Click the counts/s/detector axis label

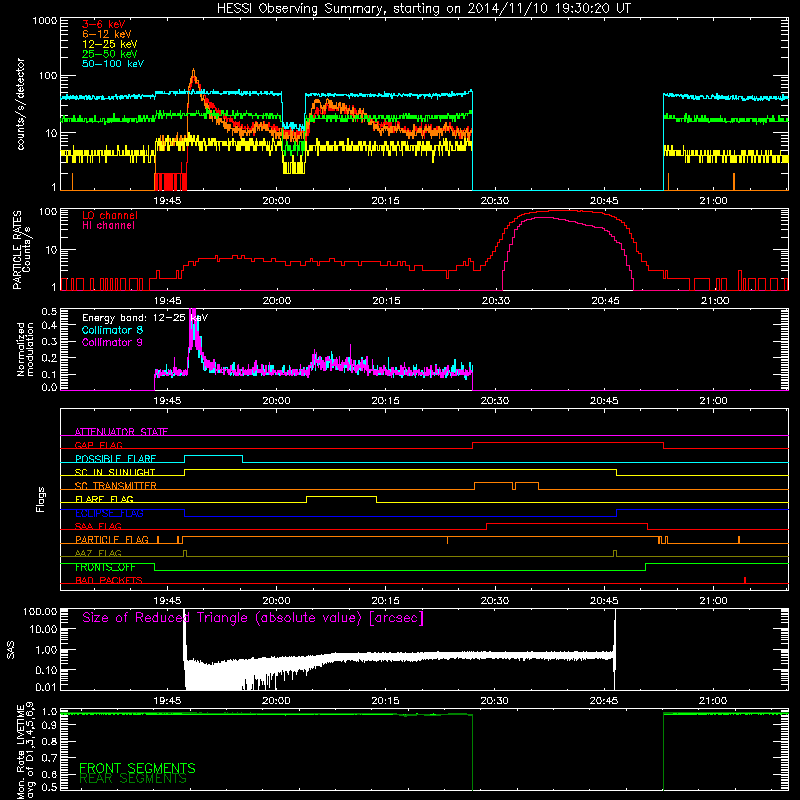point(21,104)
